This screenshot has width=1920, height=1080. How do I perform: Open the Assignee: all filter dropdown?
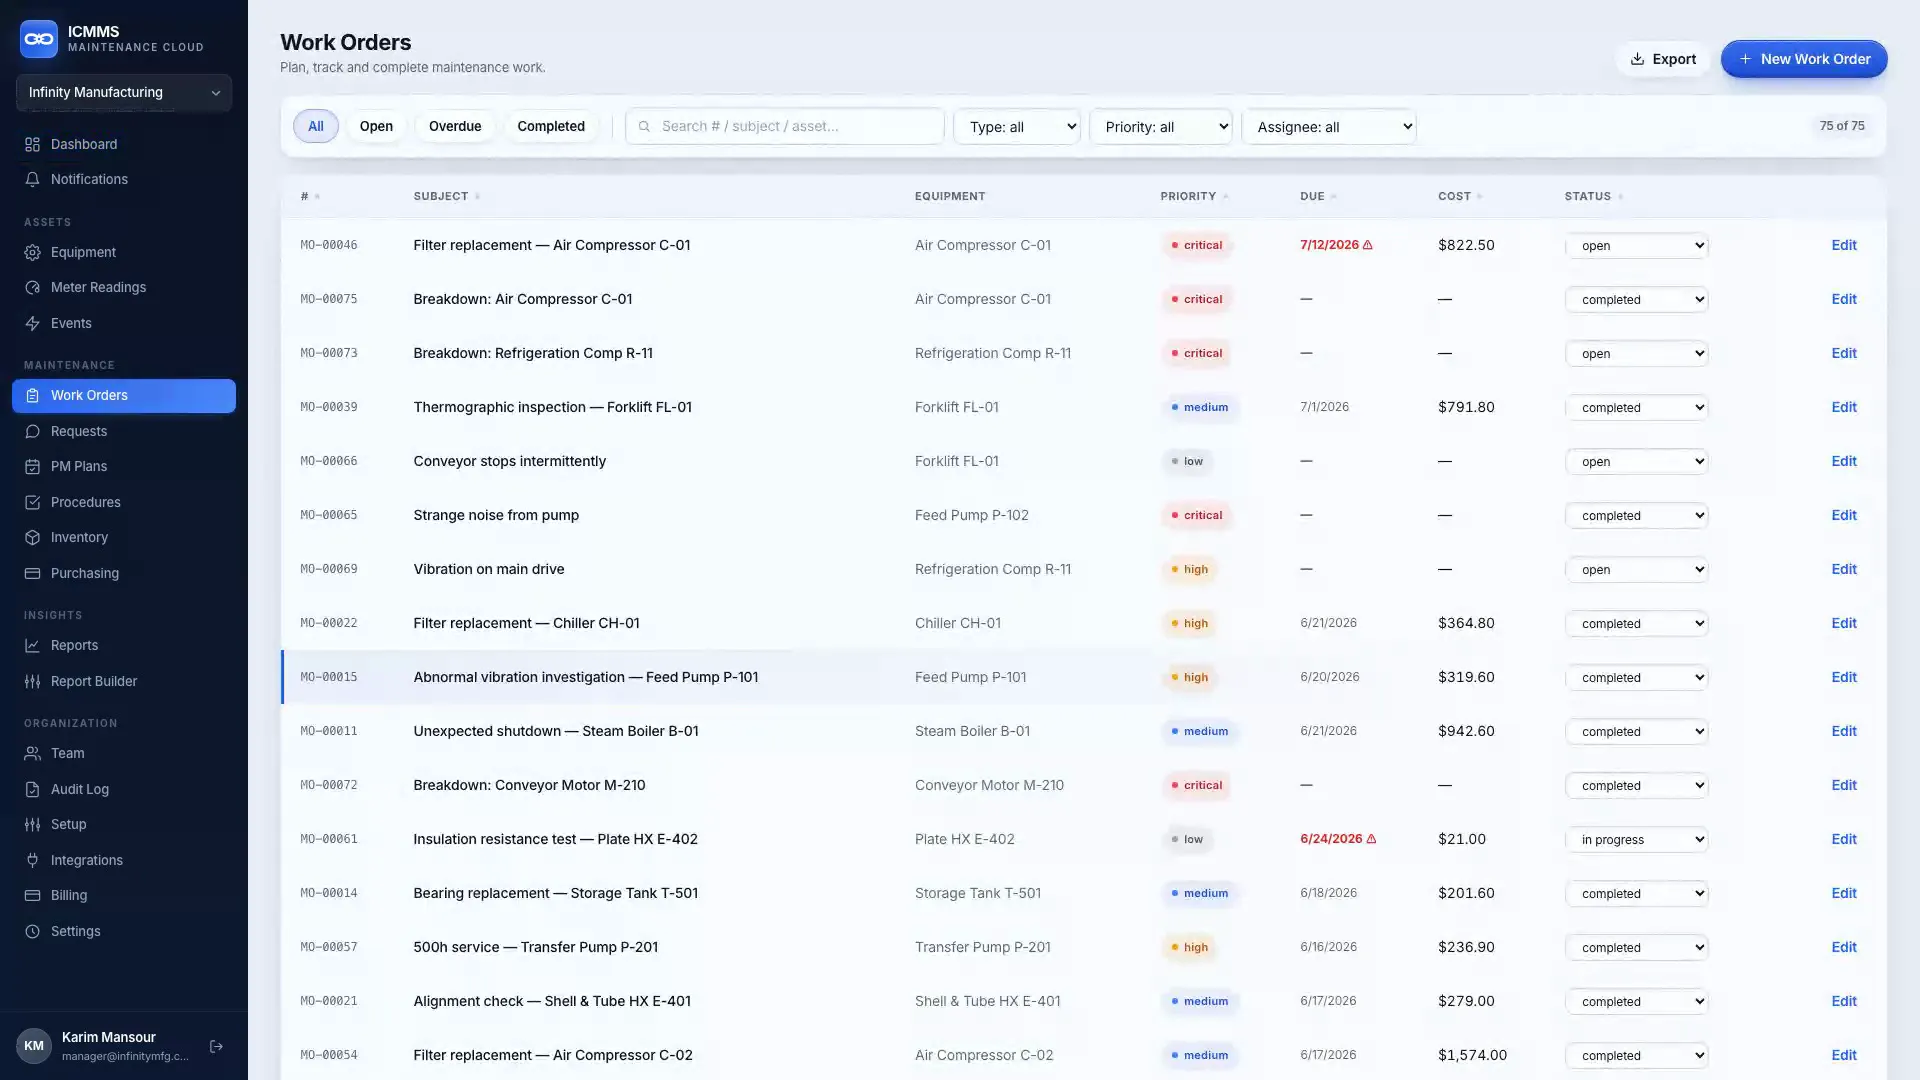tap(1329, 127)
